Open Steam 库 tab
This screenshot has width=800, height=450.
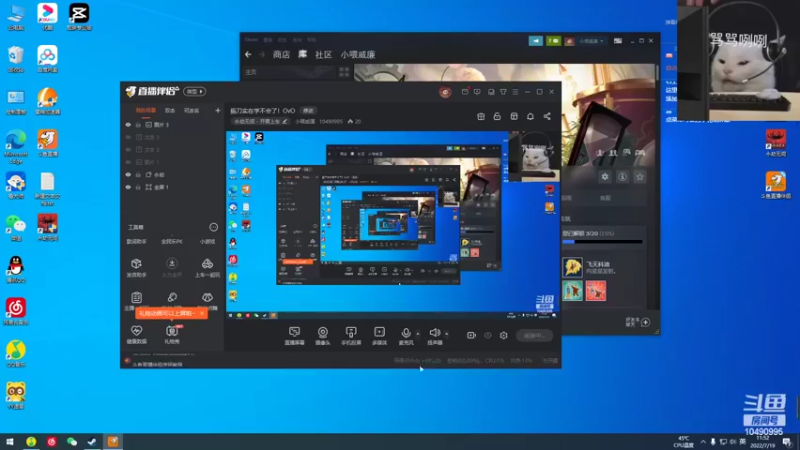point(303,54)
